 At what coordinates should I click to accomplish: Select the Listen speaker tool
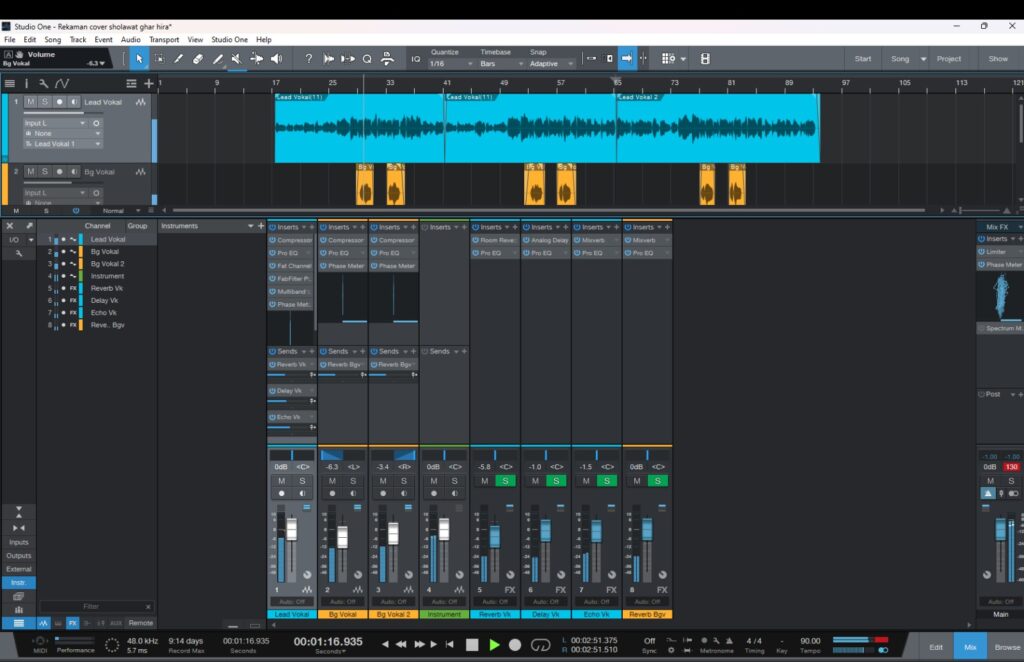click(277, 59)
